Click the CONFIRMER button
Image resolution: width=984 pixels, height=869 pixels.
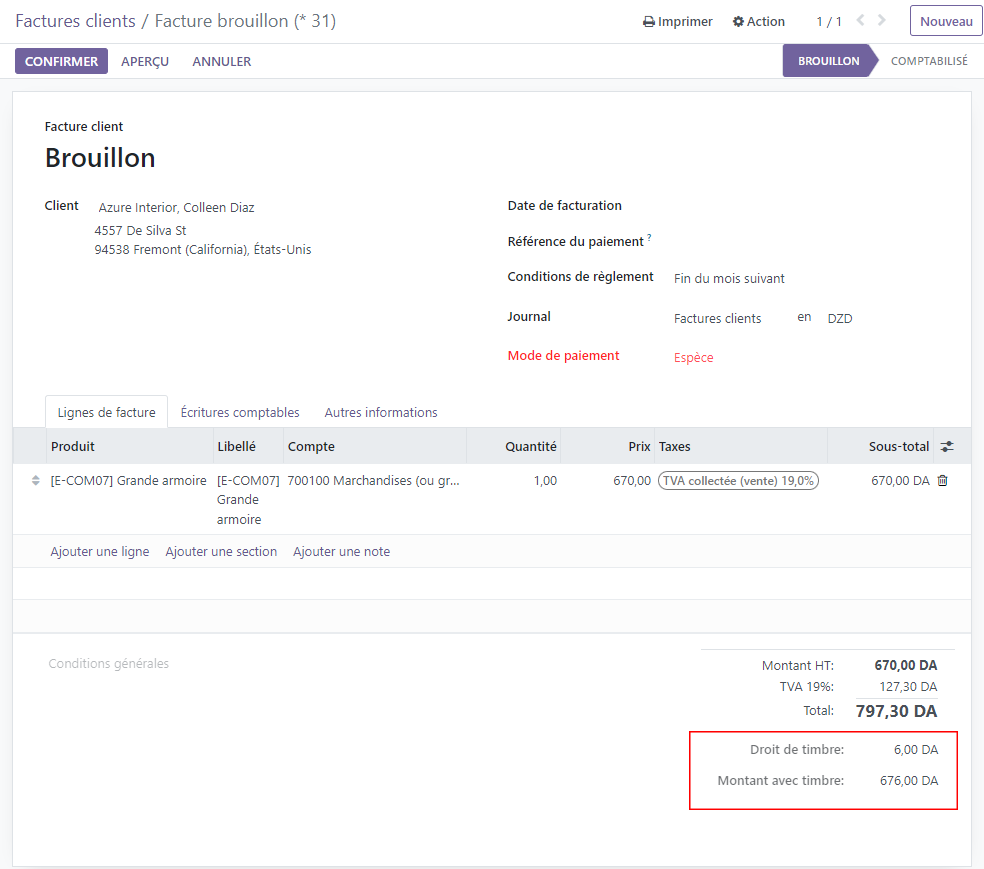click(62, 61)
